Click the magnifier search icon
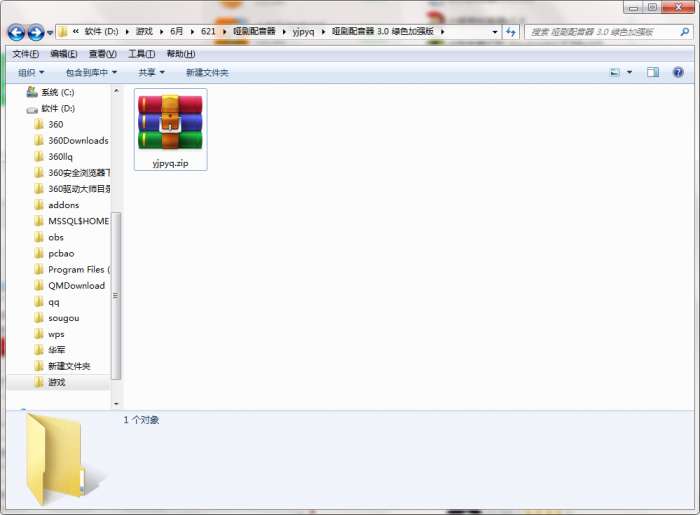 coord(684,32)
